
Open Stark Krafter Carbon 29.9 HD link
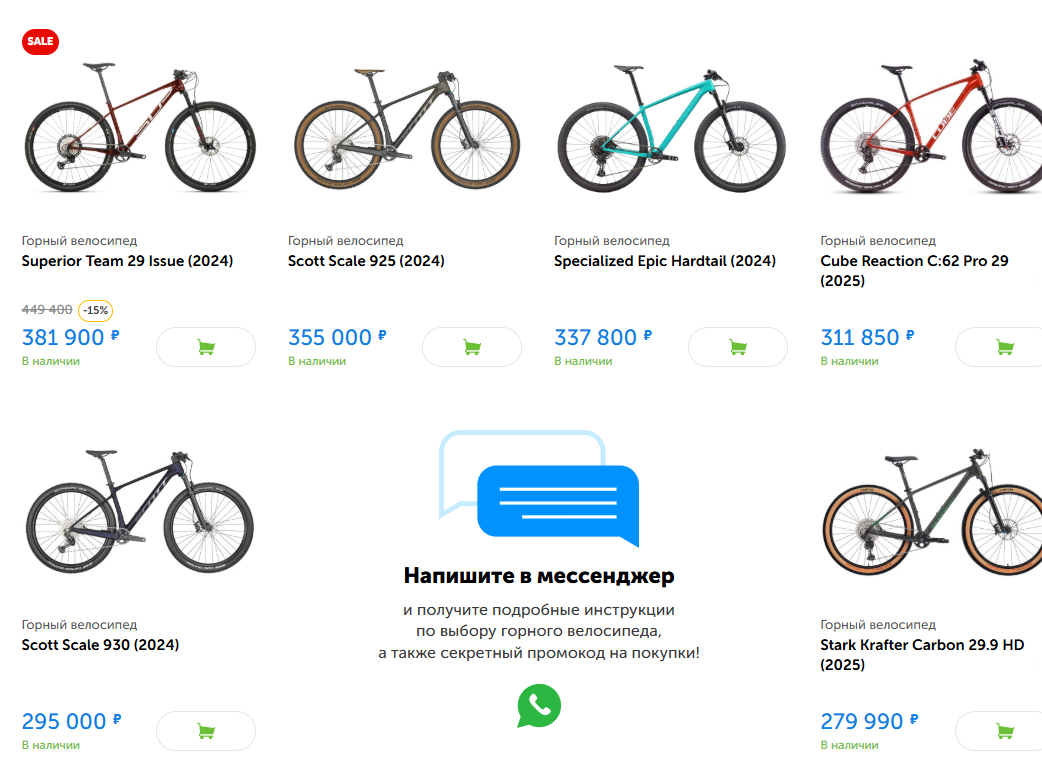pyautogui.click(x=922, y=645)
